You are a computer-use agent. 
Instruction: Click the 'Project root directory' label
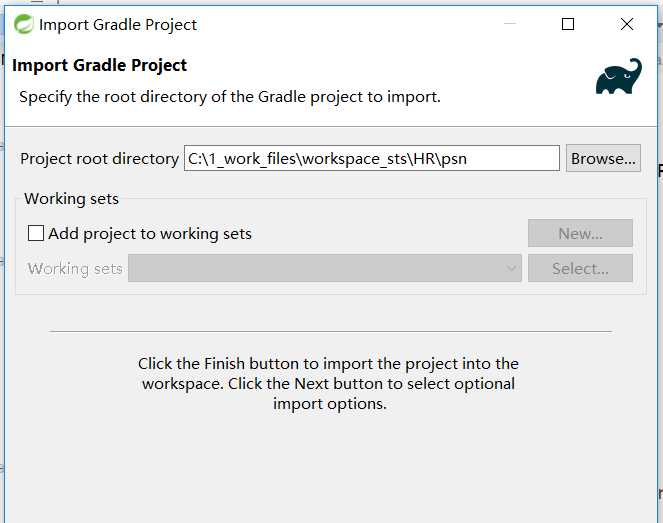coord(99,159)
